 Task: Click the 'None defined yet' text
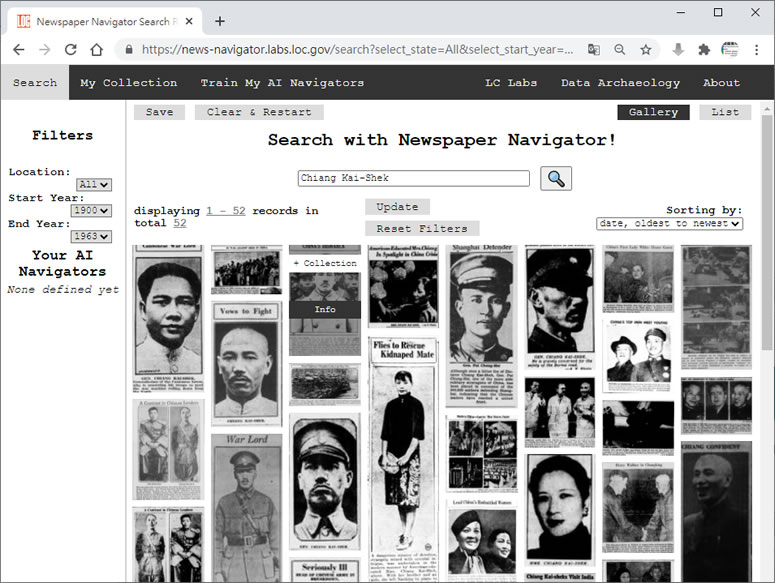click(63, 290)
